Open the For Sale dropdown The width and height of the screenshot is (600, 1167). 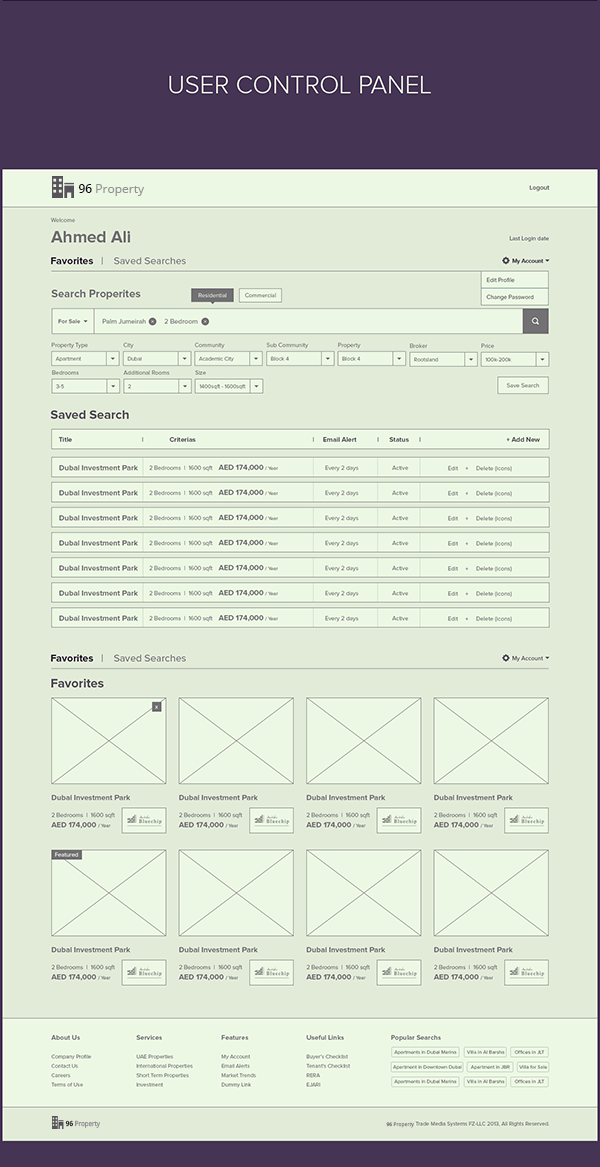coord(72,321)
